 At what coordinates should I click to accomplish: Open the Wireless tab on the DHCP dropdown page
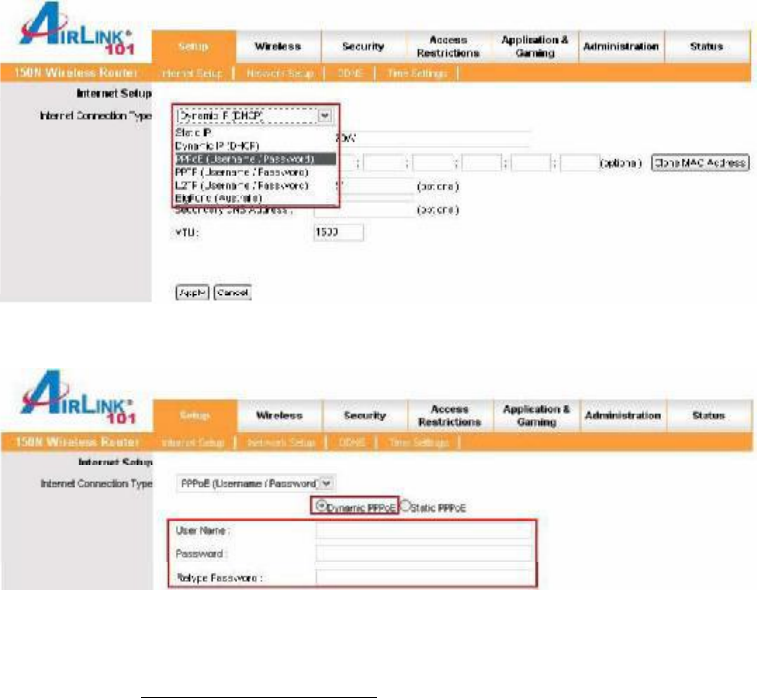pyautogui.click(x=278, y=46)
